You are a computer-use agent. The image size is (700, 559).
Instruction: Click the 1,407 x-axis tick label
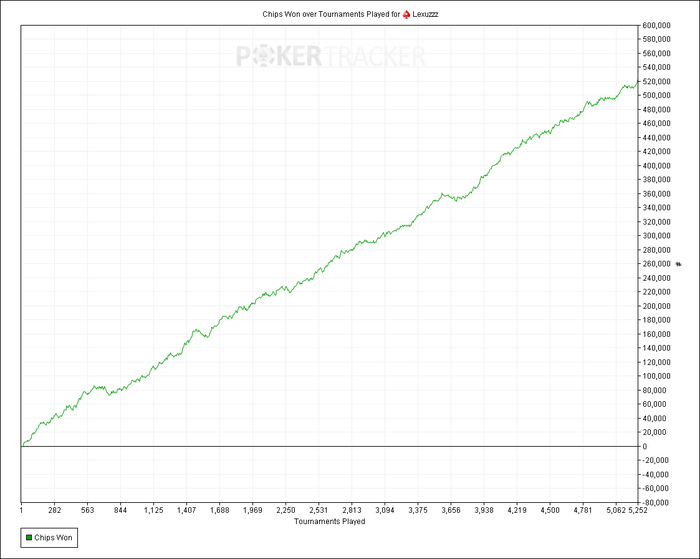[x=187, y=510]
